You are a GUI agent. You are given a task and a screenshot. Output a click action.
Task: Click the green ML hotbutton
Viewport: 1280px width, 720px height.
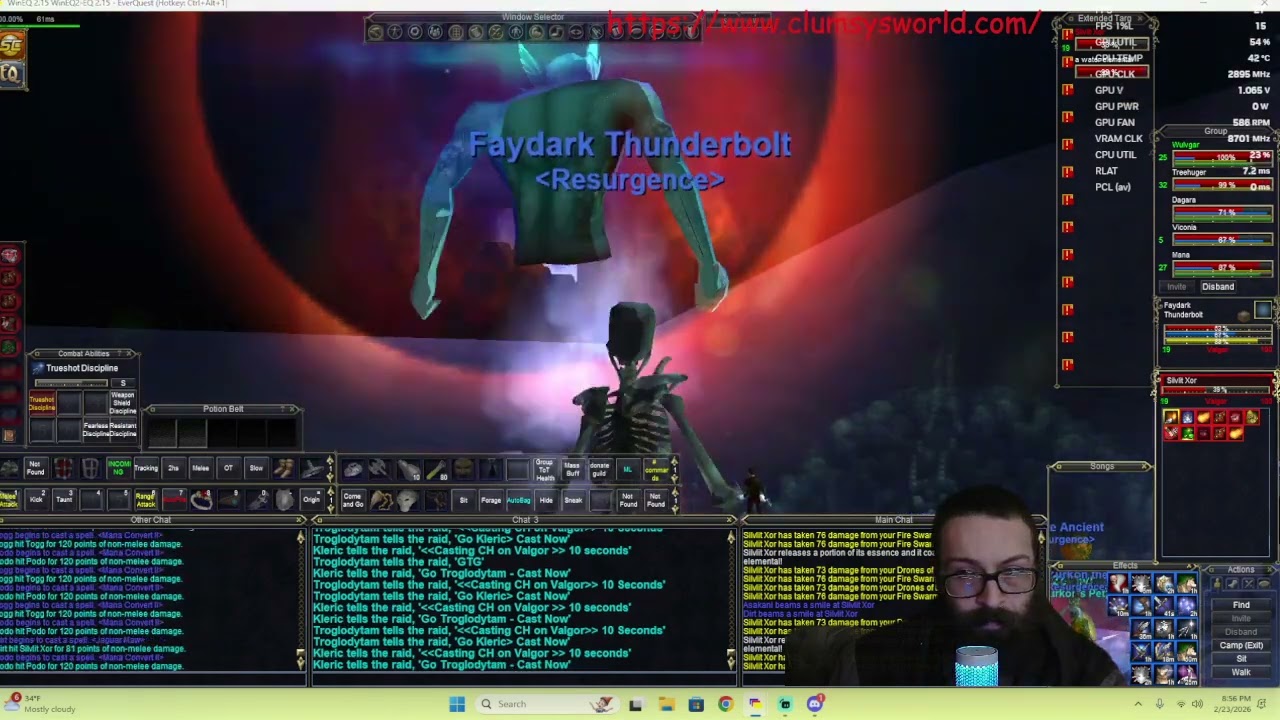pyautogui.click(x=628, y=469)
